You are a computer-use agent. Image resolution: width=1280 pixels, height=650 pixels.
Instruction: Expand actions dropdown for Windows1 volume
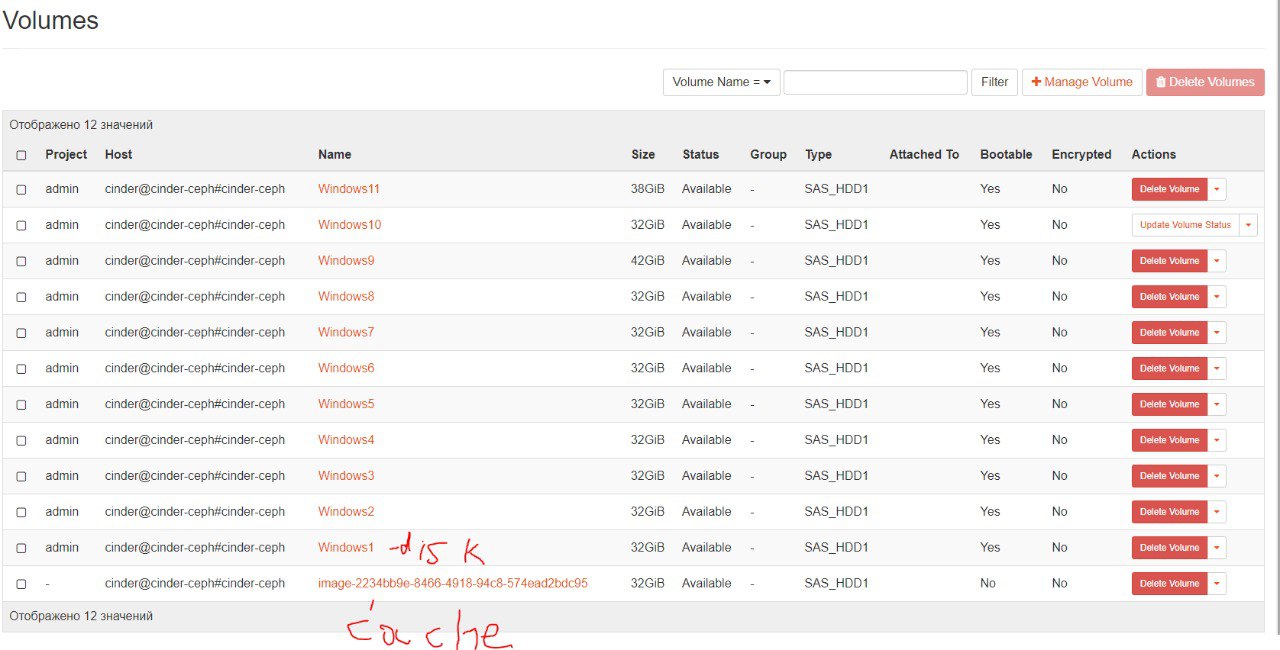coord(1217,548)
